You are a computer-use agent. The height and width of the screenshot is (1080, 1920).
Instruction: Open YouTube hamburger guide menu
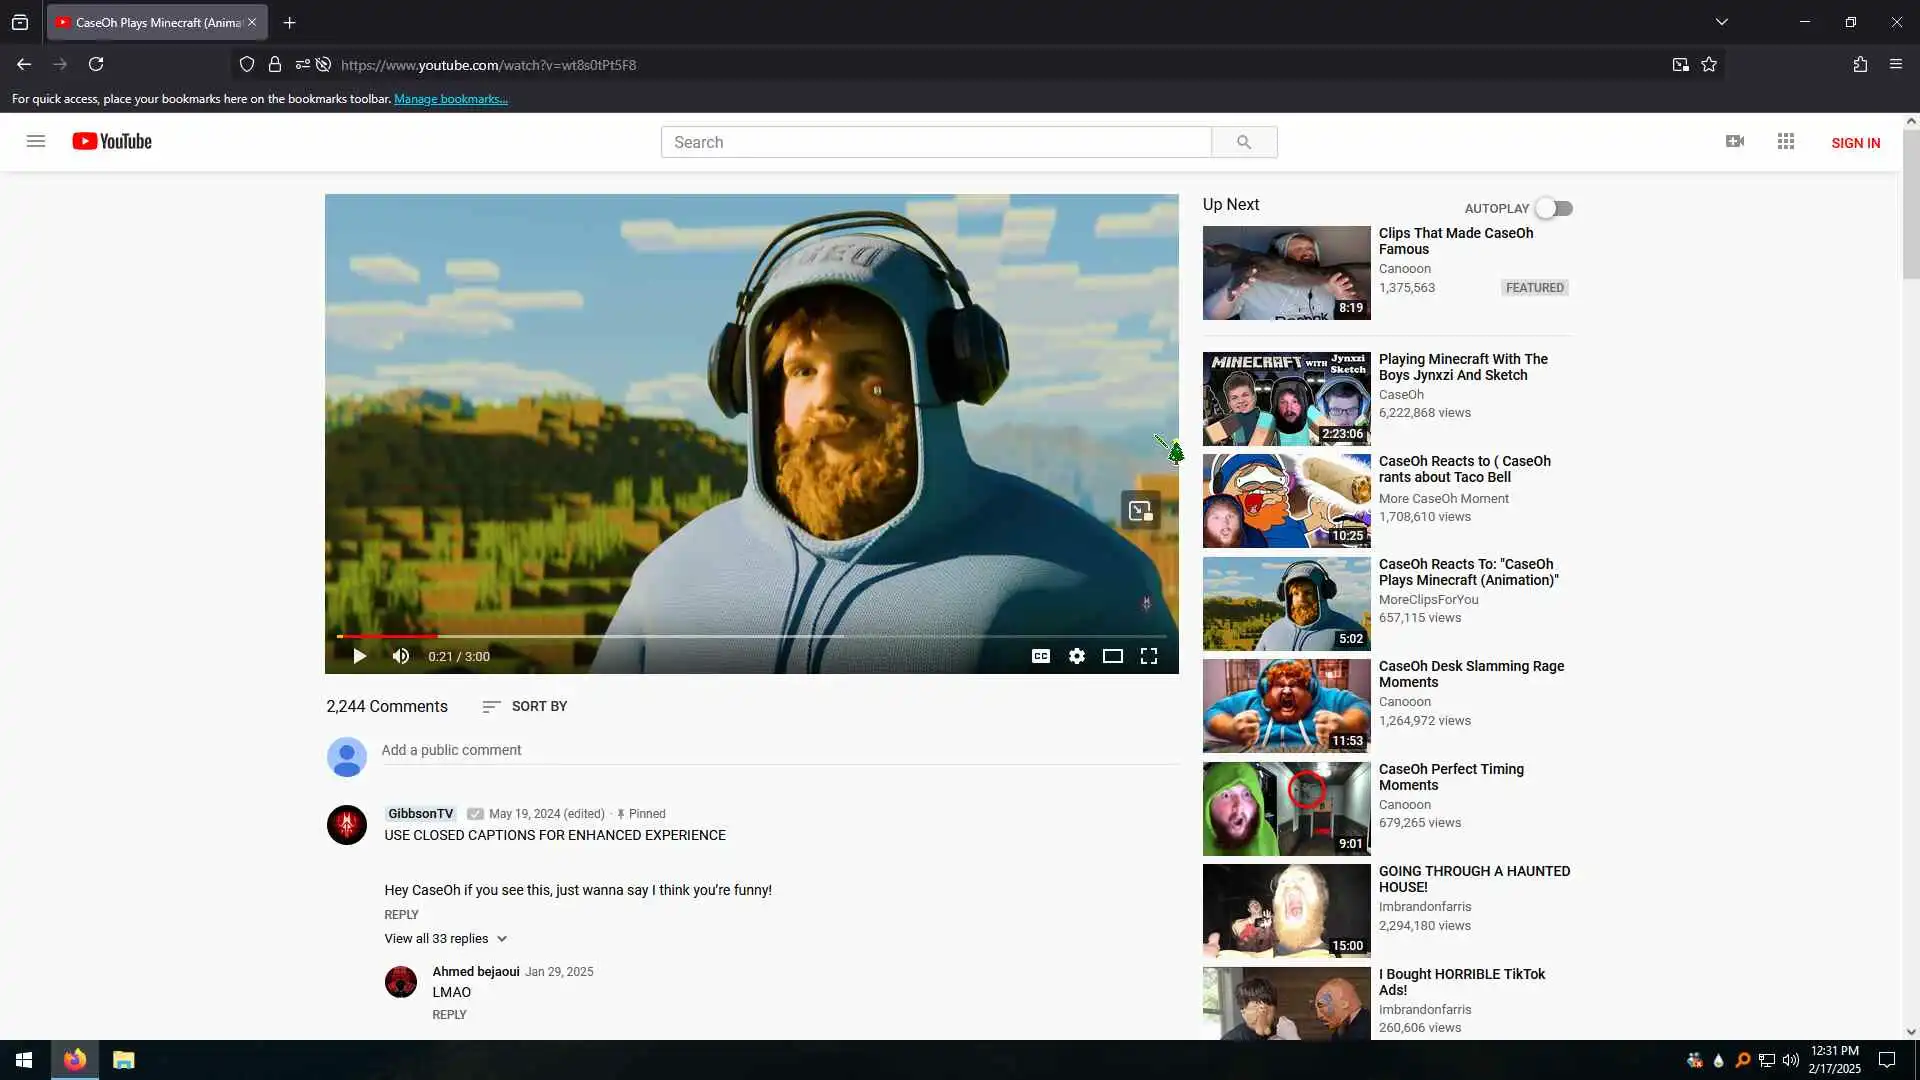[x=36, y=141]
